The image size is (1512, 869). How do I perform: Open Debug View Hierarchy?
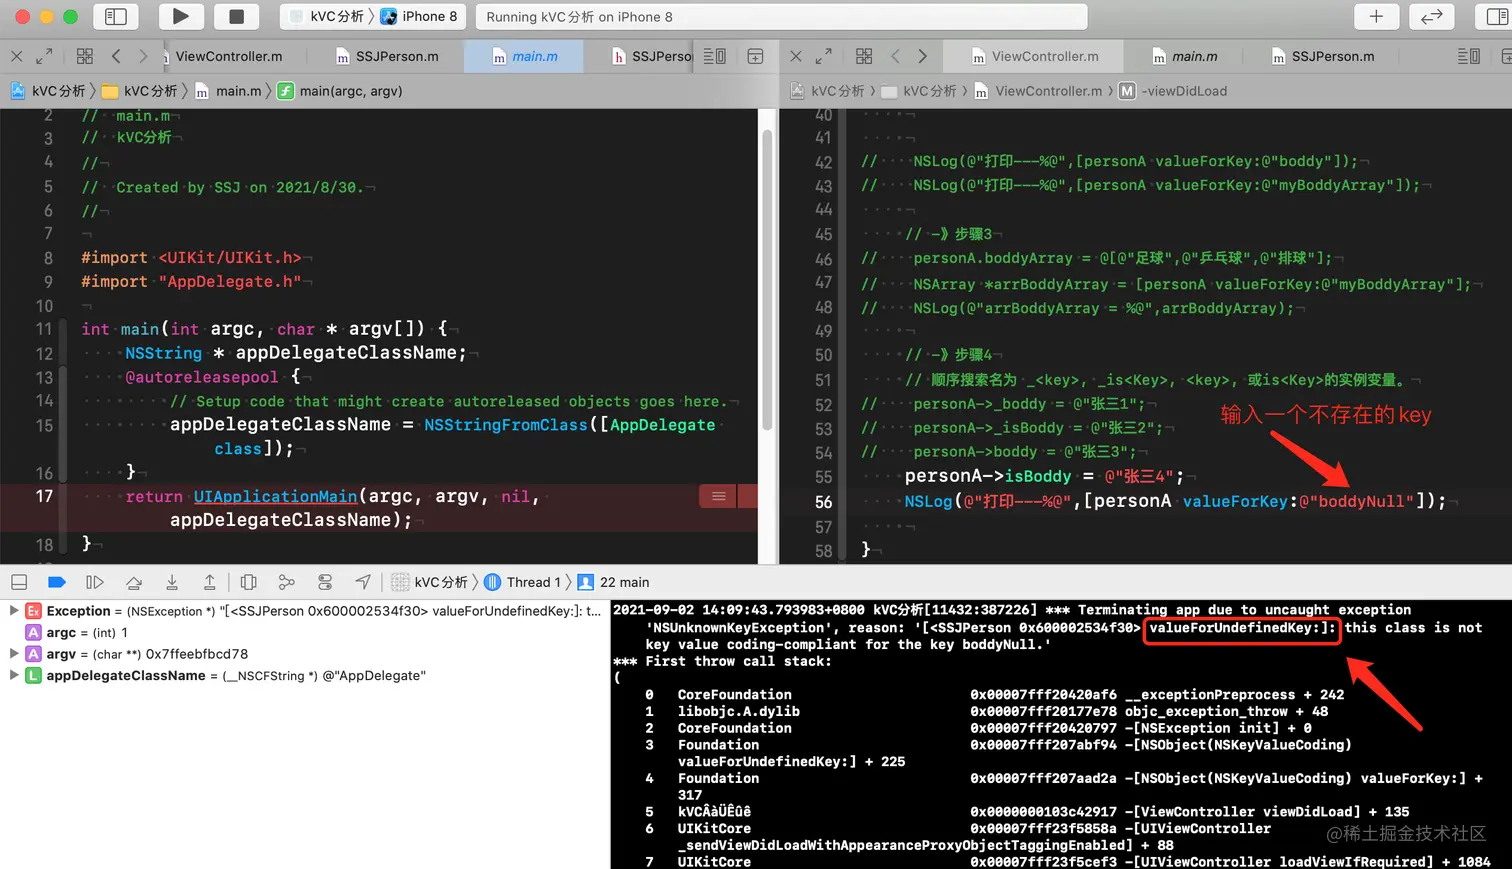click(249, 582)
